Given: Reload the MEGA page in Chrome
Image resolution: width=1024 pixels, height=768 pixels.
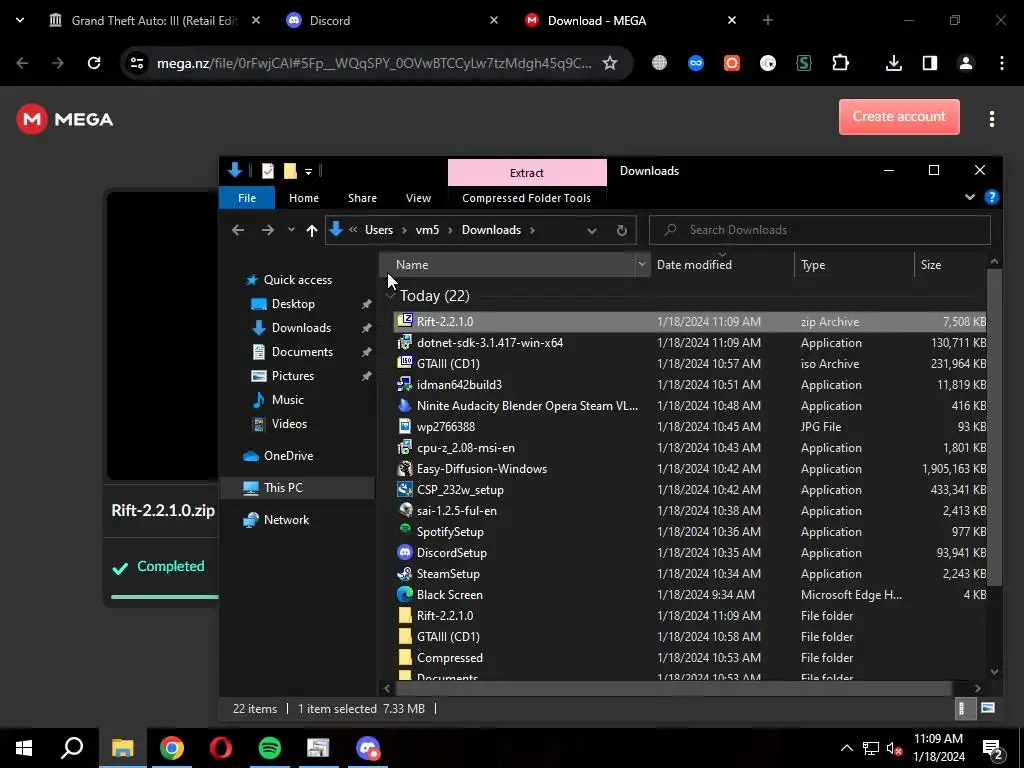Looking at the screenshot, I should [x=94, y=63].
